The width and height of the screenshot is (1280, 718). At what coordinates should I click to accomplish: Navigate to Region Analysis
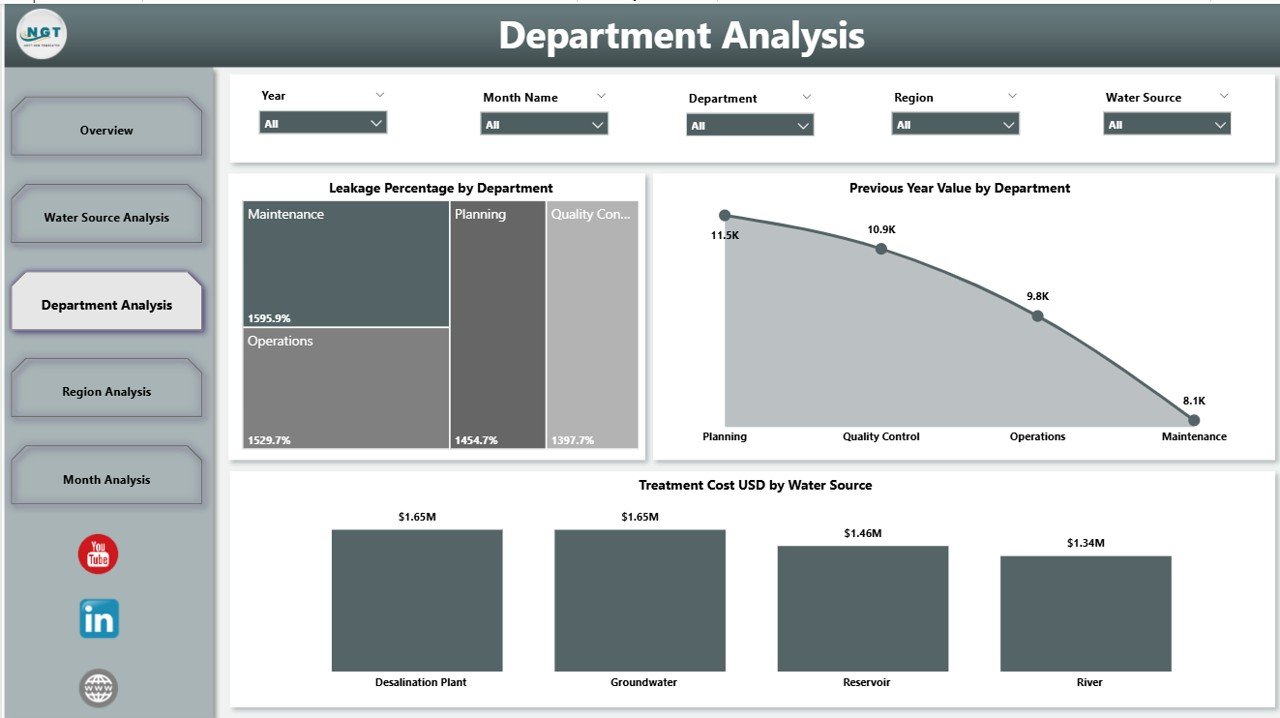point(106,390)
